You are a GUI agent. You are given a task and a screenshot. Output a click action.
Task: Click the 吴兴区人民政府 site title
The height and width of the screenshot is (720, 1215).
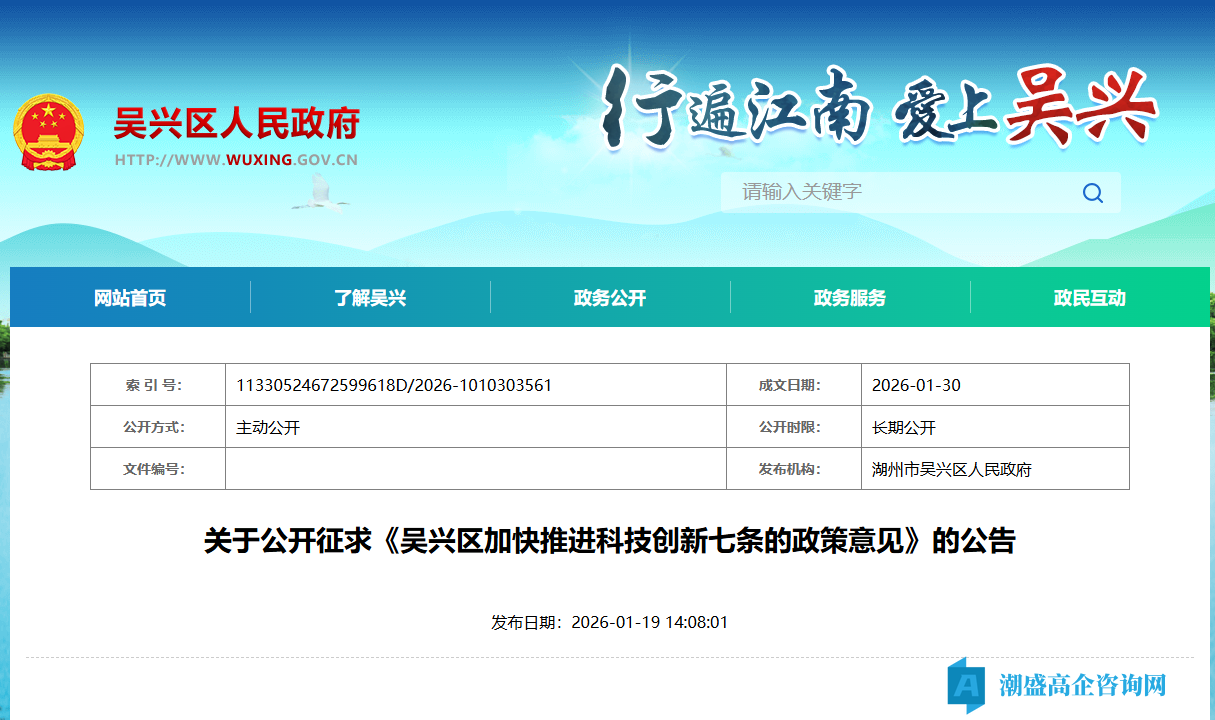(237, 122)
